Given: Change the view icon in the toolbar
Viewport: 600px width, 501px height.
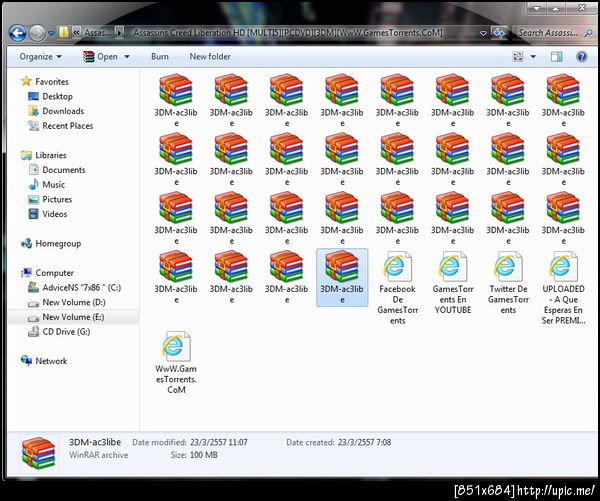Looking at the screenshot, I should pyautogui.click(x=518, y=57).
